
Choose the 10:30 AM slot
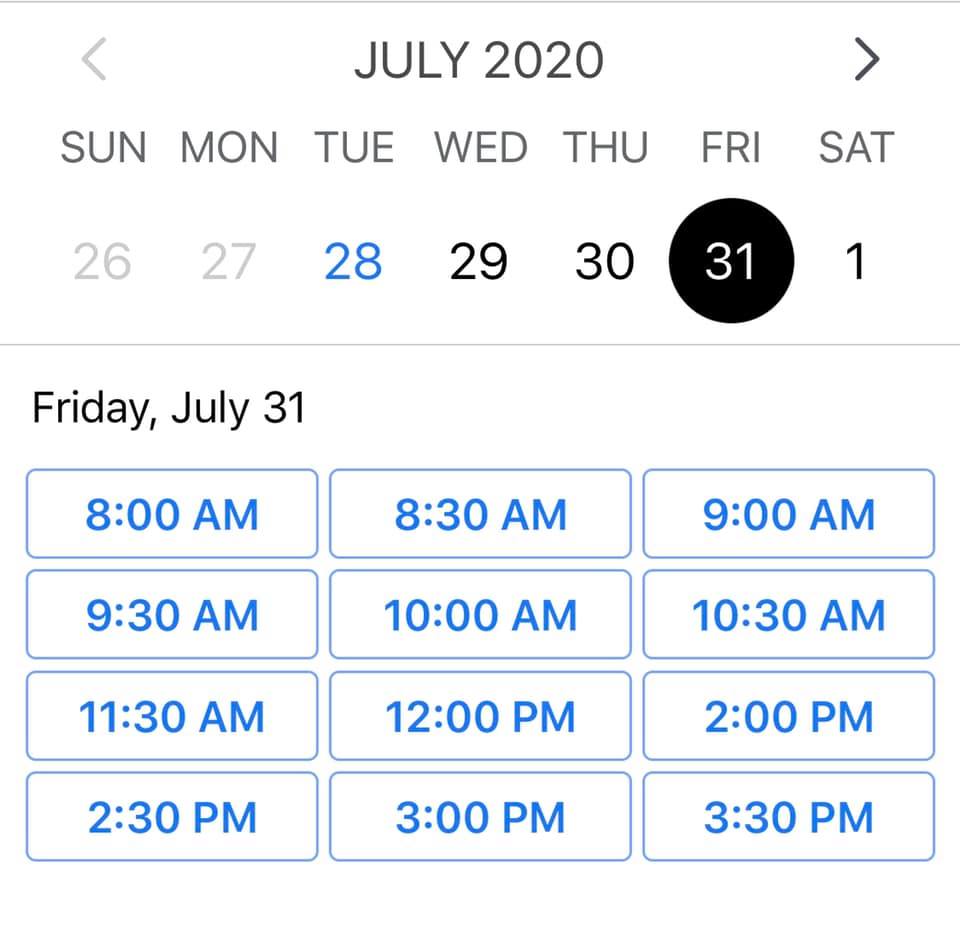click(x=788, y=615)
